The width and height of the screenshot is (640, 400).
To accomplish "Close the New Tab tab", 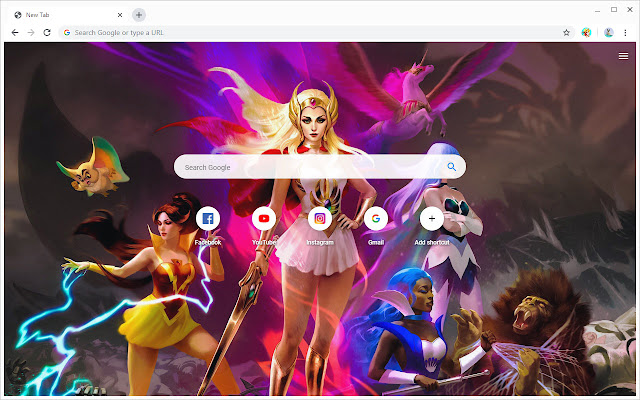I will point(120,15).
